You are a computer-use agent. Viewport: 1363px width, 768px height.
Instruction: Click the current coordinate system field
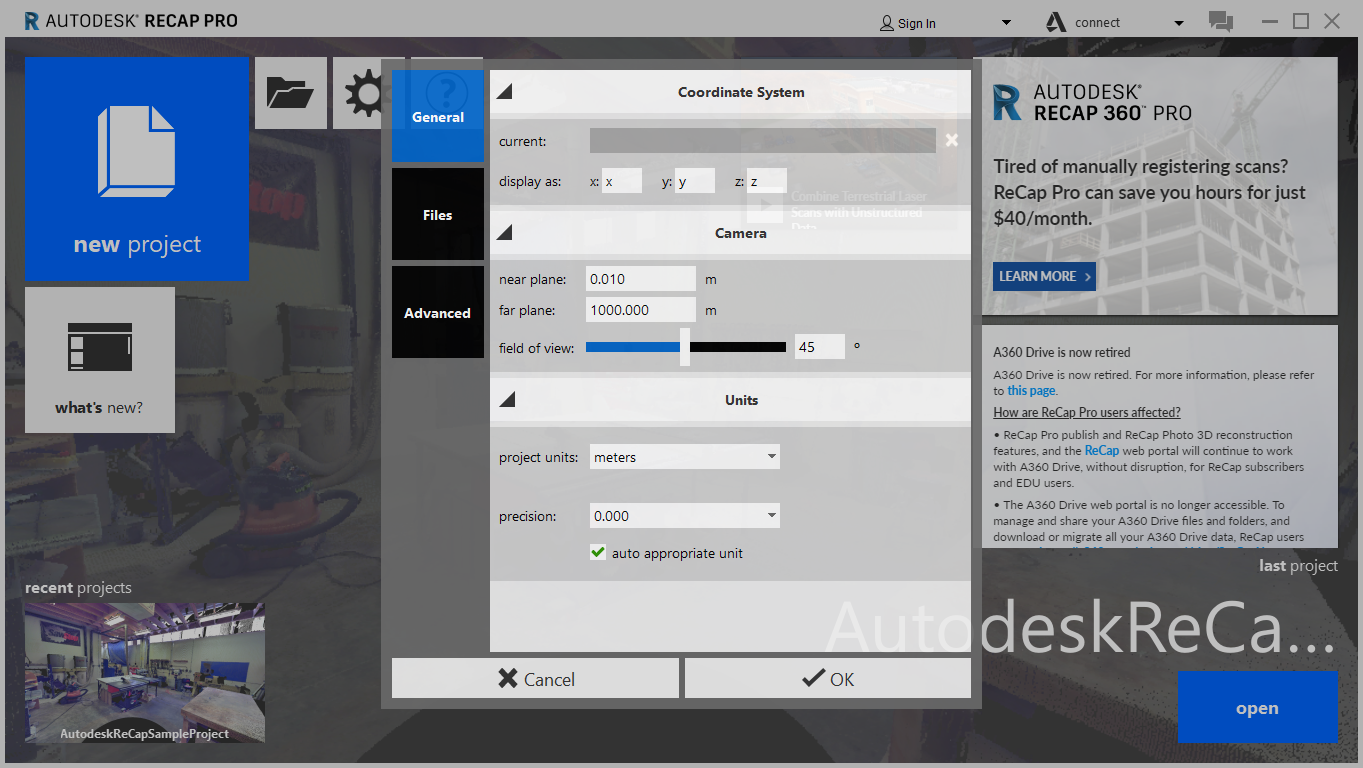[x=763, y=141]
